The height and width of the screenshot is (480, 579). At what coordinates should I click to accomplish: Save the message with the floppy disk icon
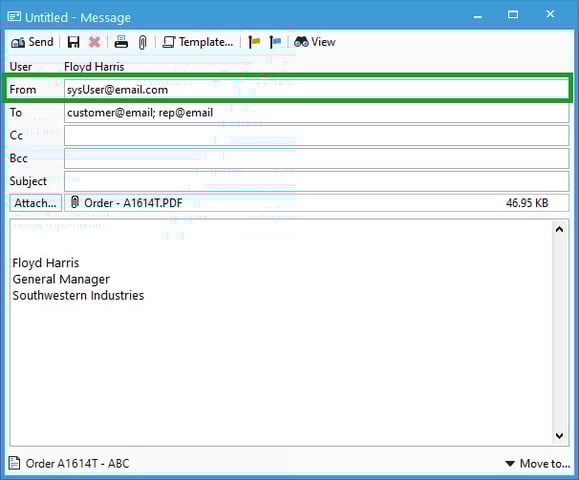73,42
